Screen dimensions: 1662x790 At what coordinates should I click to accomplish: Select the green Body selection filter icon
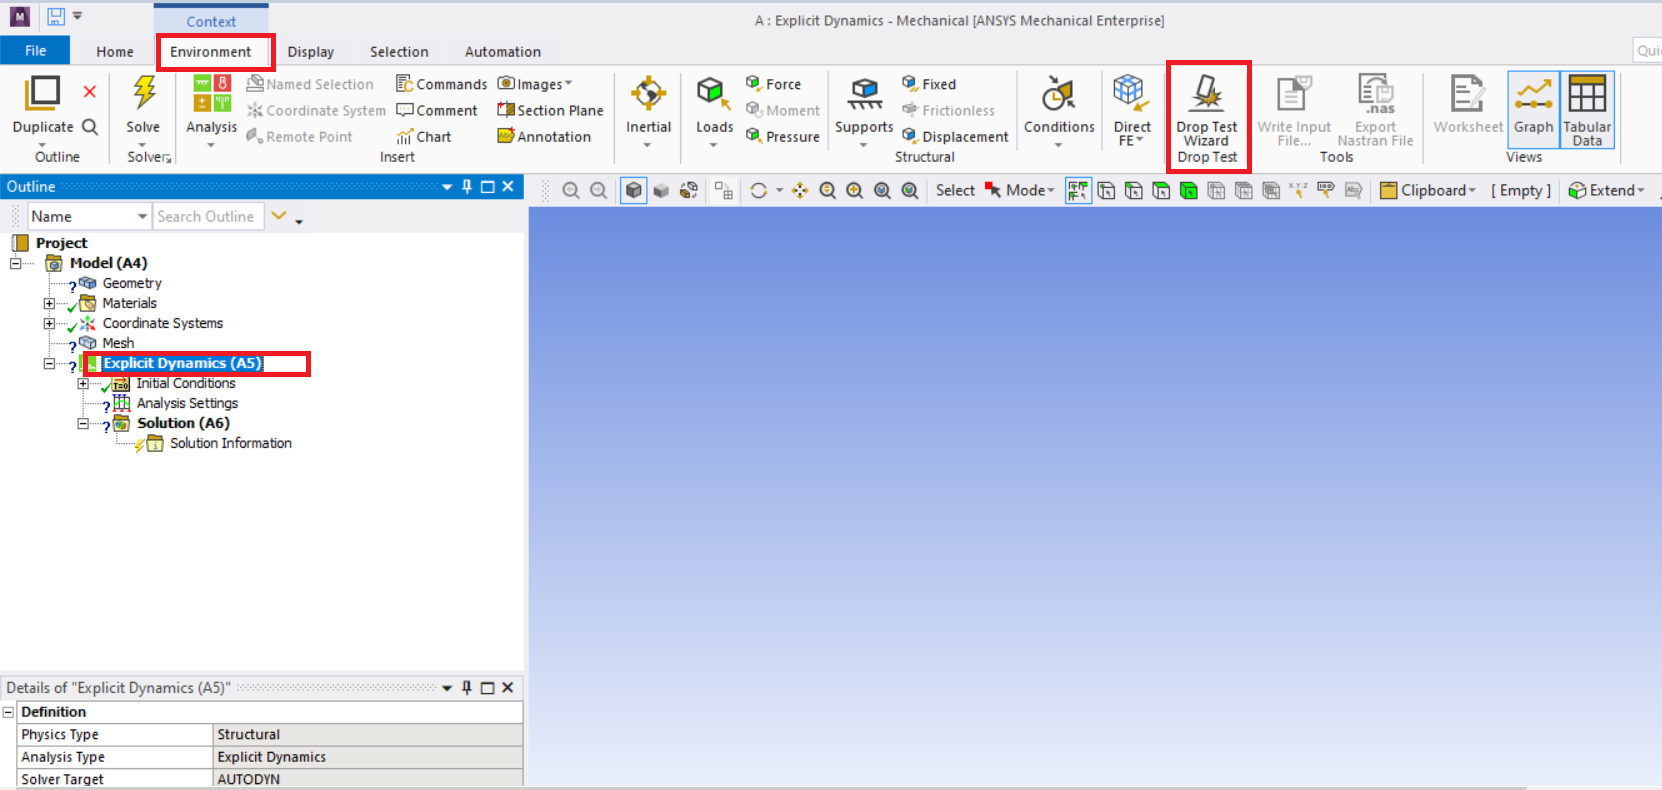click(1188, 190)
